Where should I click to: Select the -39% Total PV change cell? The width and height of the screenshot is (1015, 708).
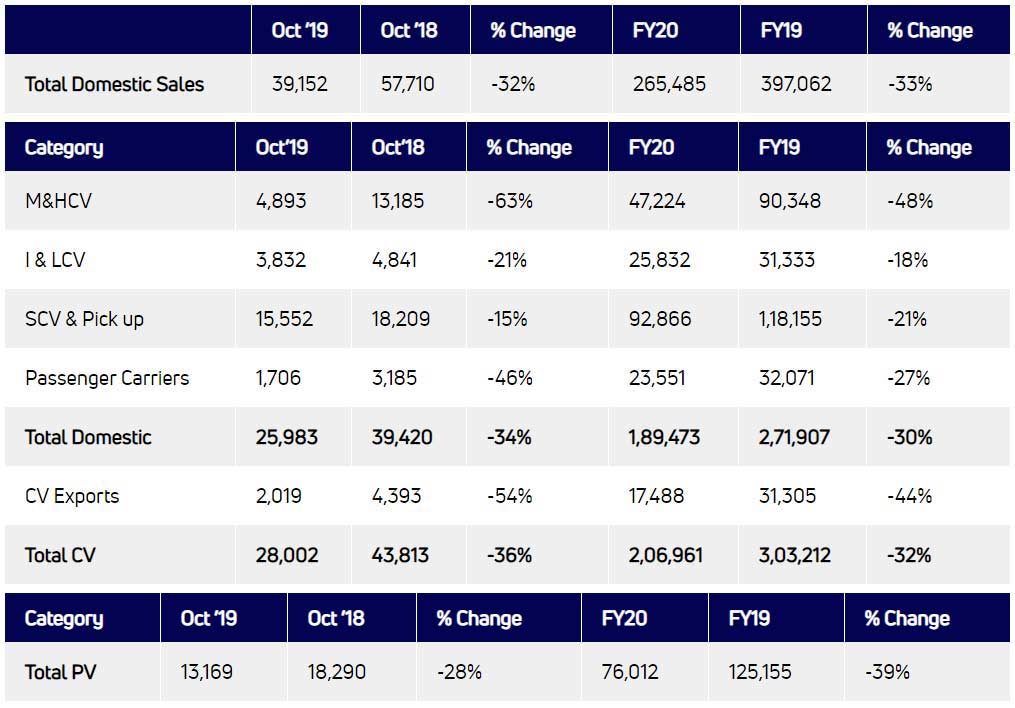tap(887, 672)
